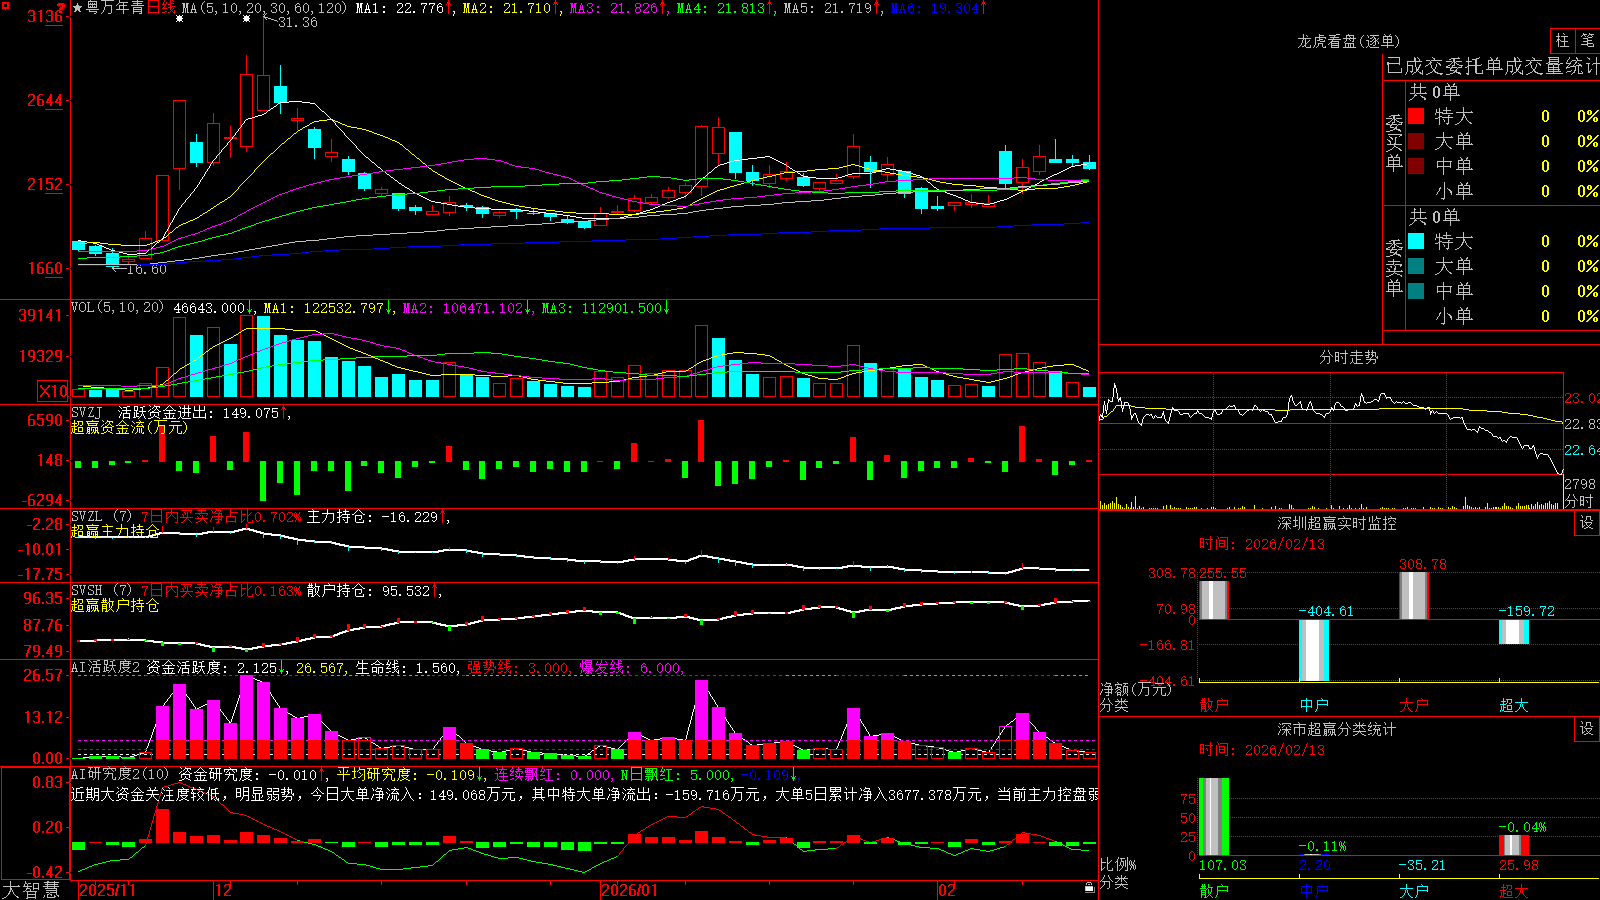Click the MA(5,10,20,30,60,120) indicator parameters
Screen dimensions: 1600x900
click(x=264, y=8)
